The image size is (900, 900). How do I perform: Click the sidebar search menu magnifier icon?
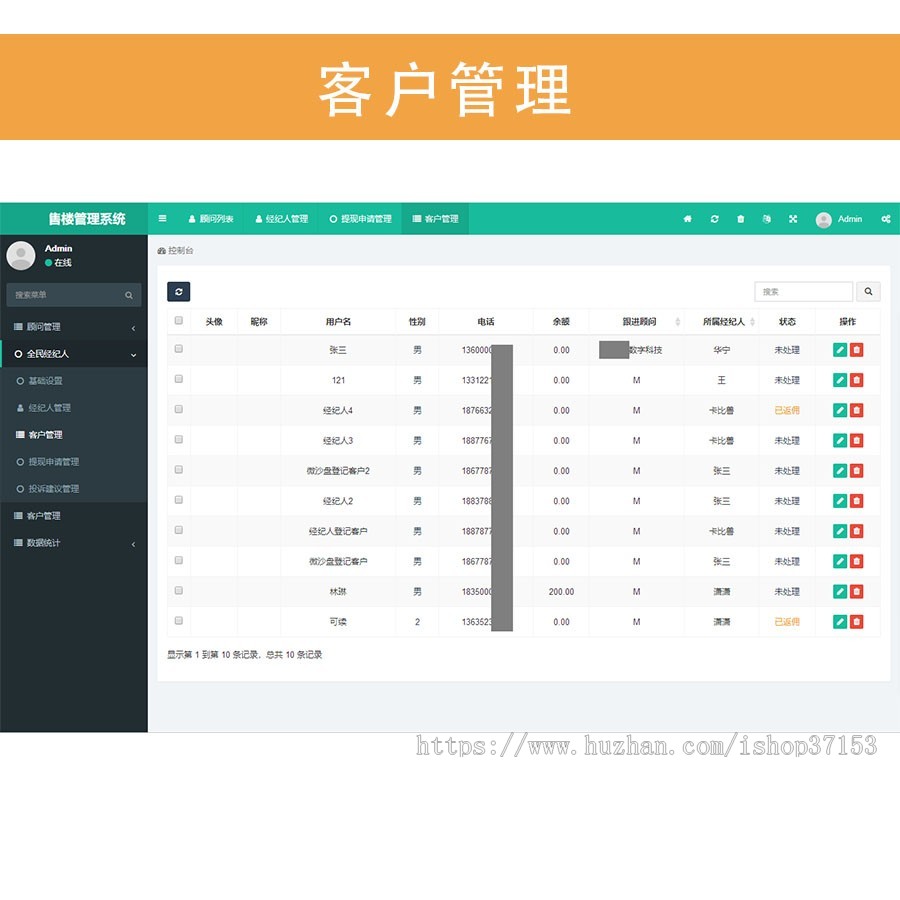tap(129, 295)
